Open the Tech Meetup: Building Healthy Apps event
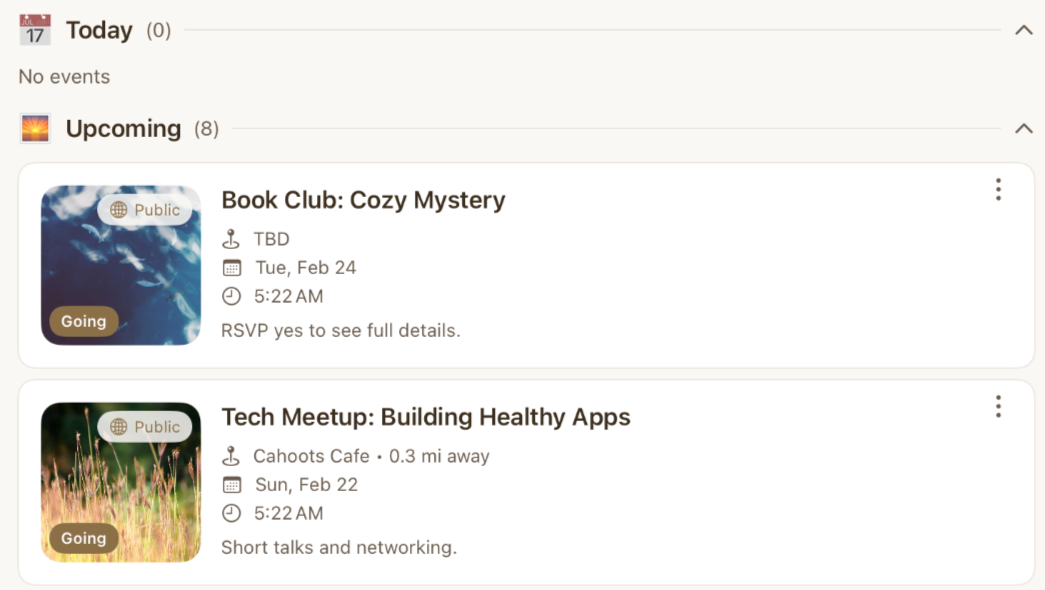This screenshot has height=590, width=1045. pyautogui.click(x=424, y=417)
